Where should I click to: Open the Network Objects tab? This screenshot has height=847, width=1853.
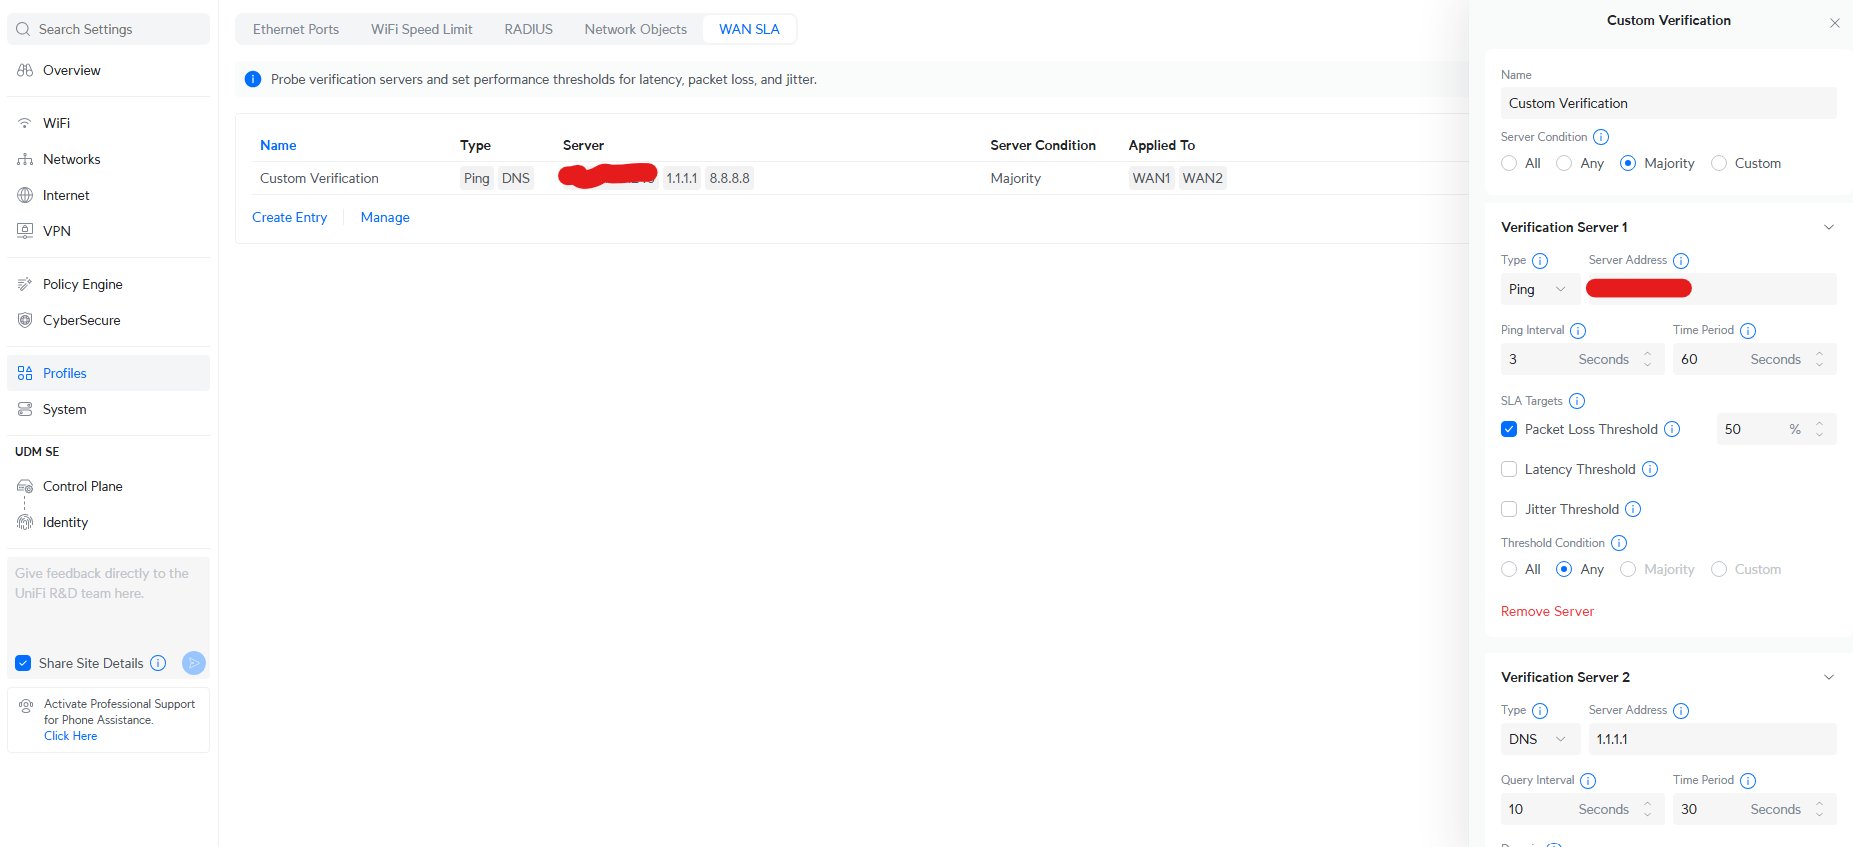(635, 29)
